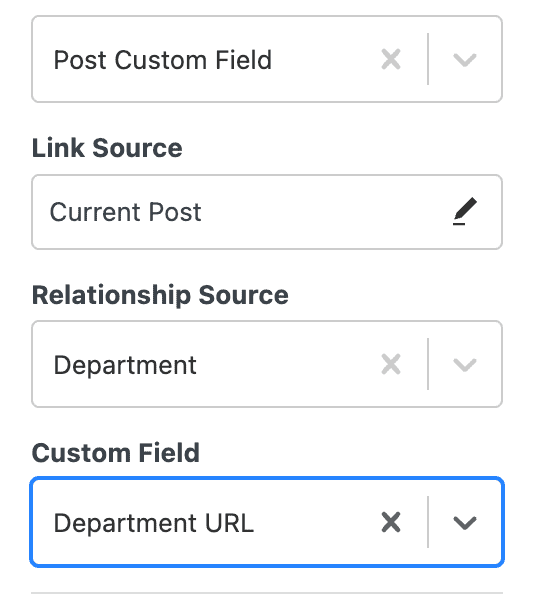Click the Custom Field label
The height and width of the screenshot is (598, 536).
coord(116,453)
